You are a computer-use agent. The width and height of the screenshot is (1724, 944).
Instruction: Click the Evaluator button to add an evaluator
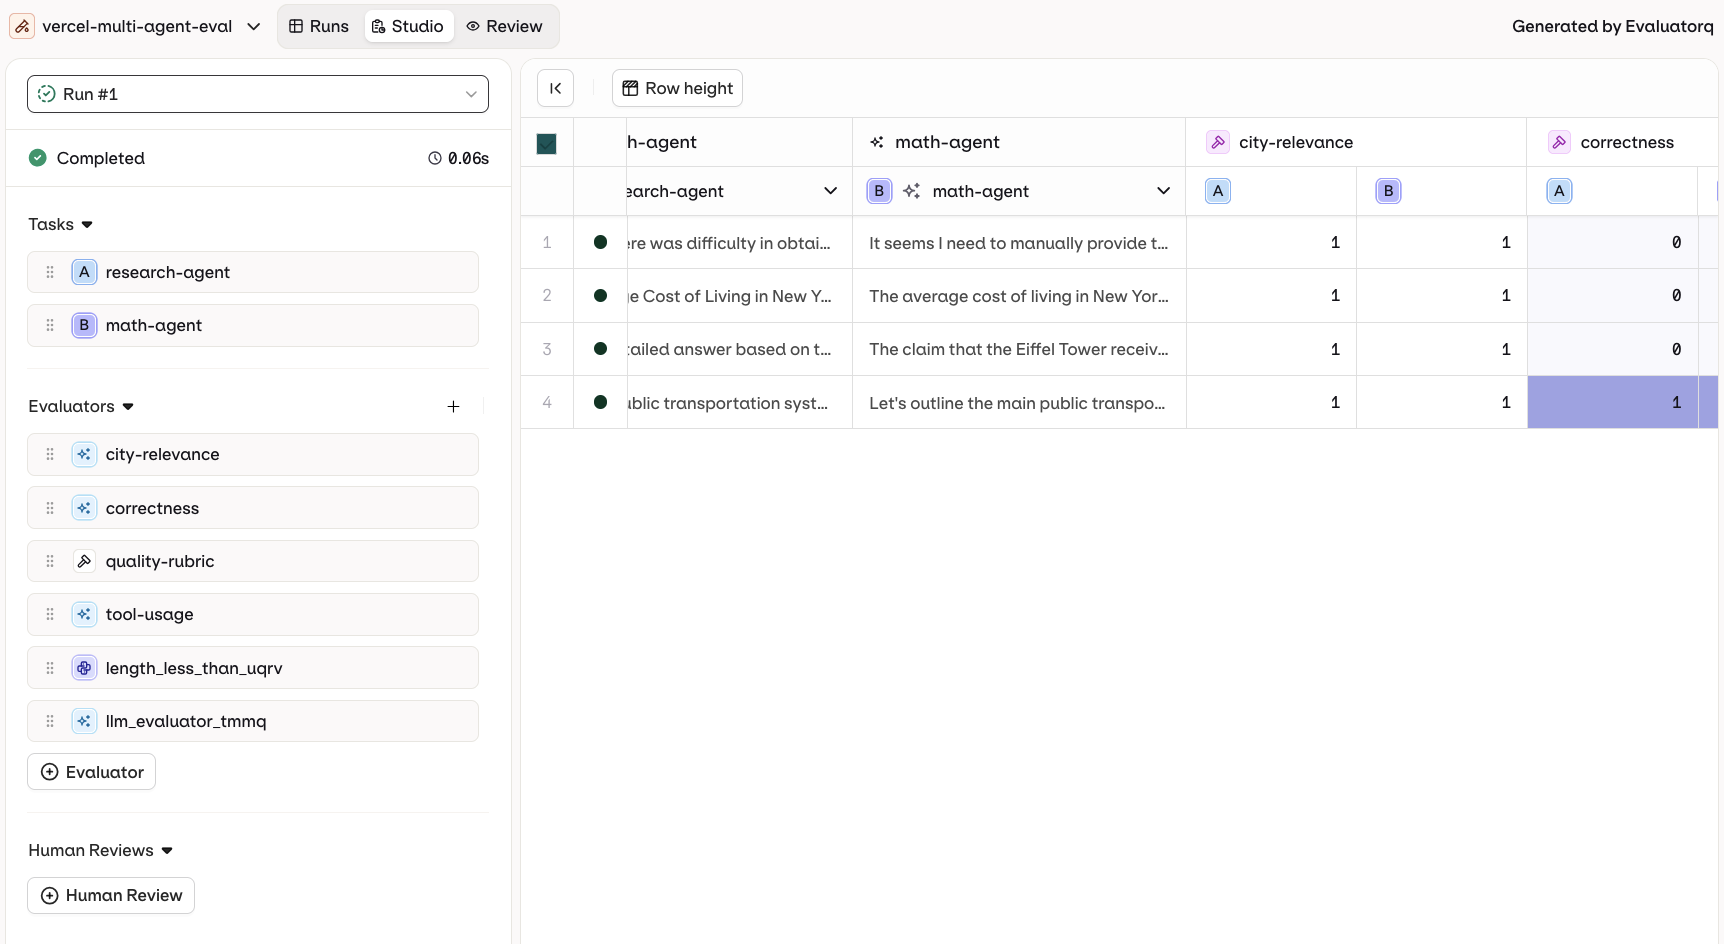91,771
